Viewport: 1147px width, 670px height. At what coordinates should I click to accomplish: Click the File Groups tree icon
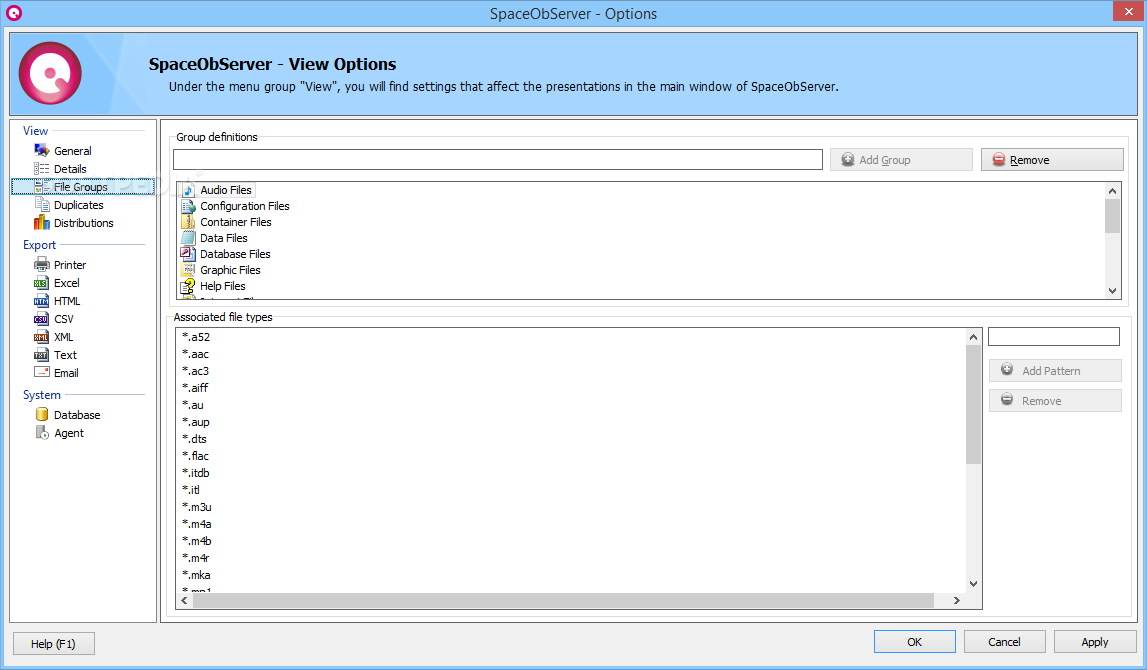[42, 187]
